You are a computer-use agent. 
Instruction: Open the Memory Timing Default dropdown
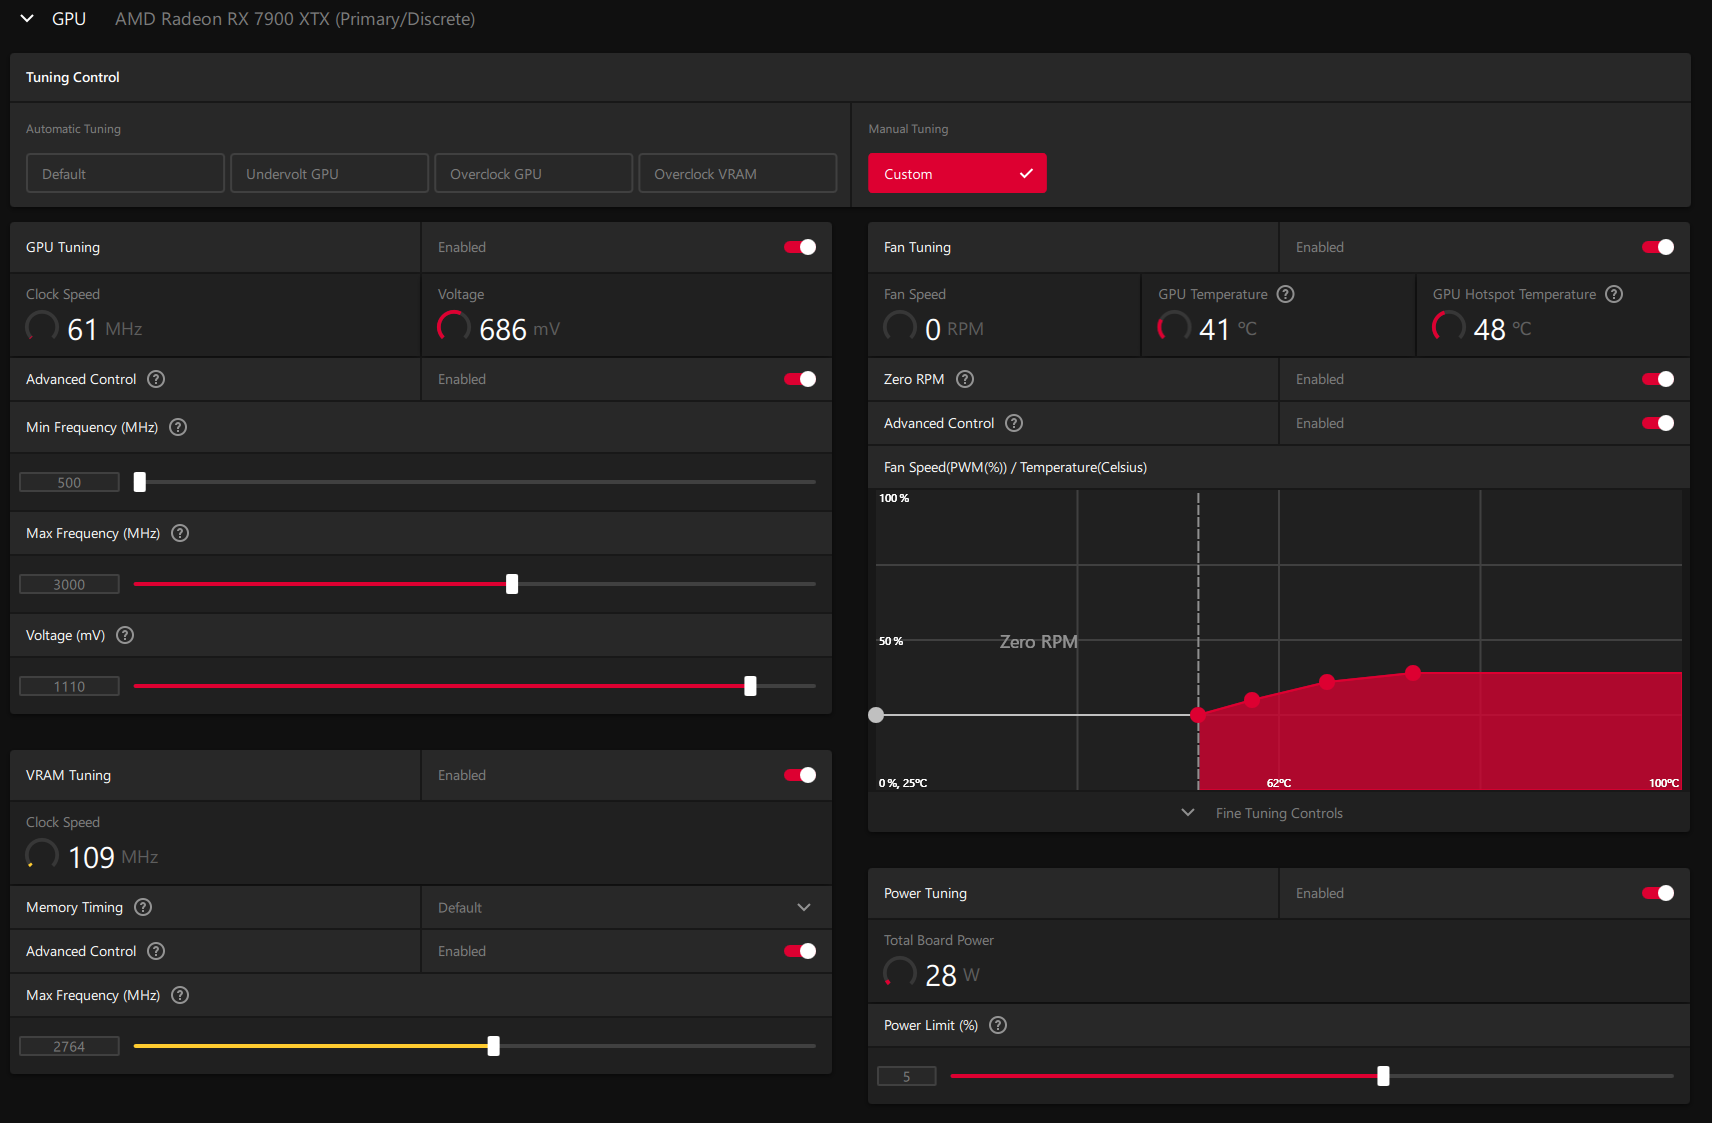click(x=626, y=907)
